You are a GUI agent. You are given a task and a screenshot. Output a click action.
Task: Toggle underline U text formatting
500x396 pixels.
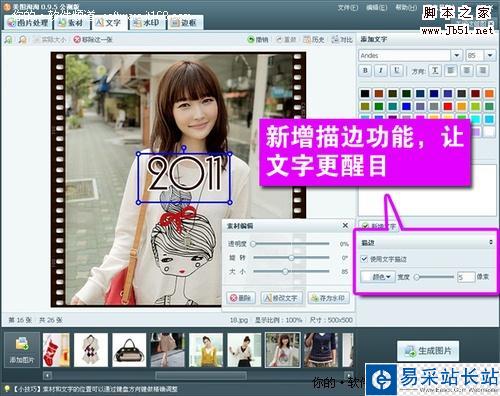click(396, 71)
